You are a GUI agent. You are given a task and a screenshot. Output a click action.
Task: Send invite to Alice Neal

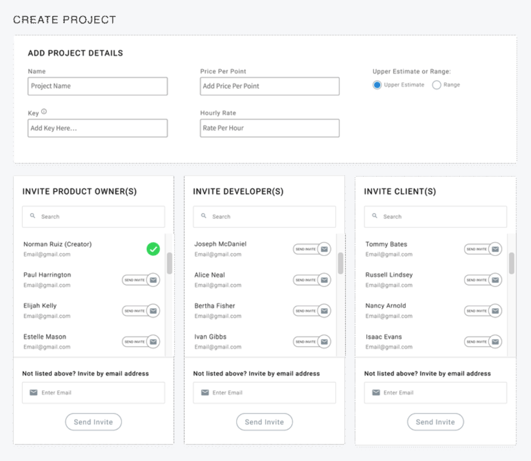point(312,280)
